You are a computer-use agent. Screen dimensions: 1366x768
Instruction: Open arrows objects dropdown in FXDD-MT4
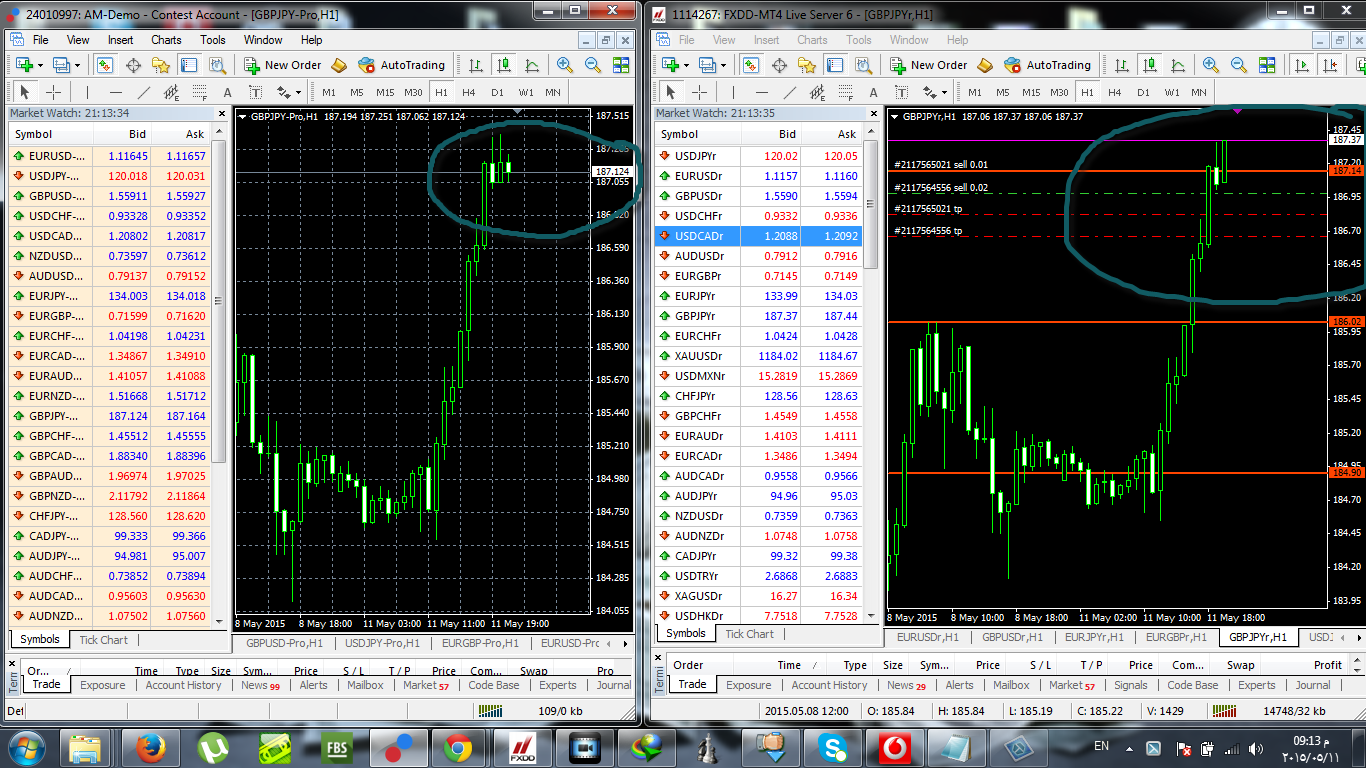[x=943, y=92]
